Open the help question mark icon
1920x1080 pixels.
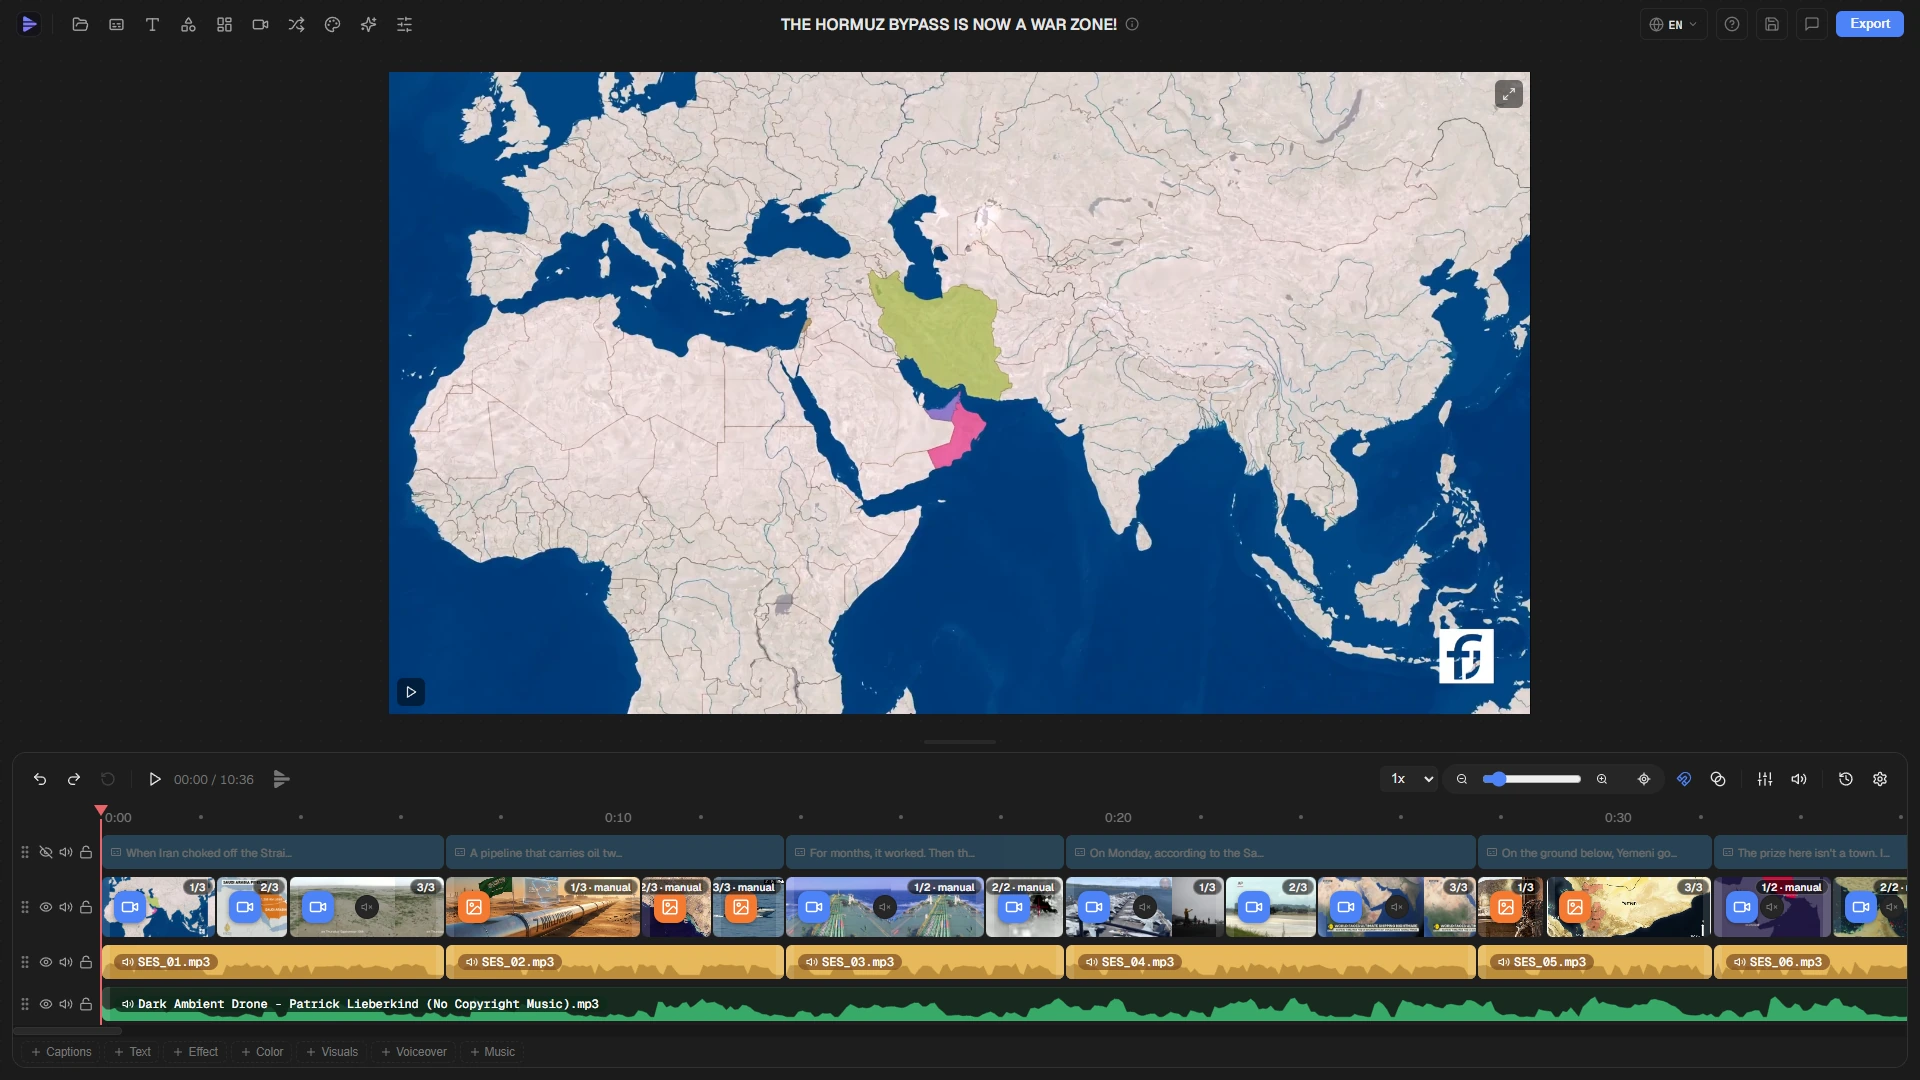pos(1732,24)
